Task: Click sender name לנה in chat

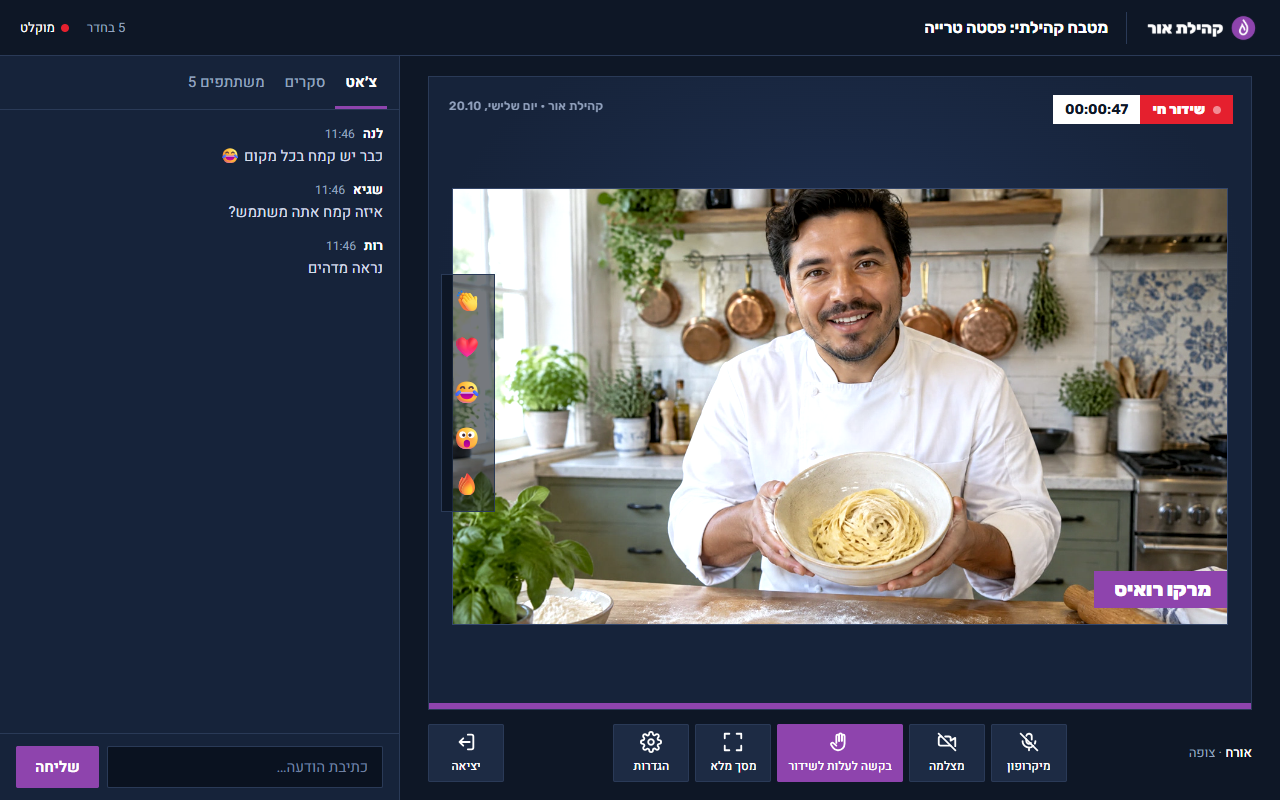Action: [372, 133]
